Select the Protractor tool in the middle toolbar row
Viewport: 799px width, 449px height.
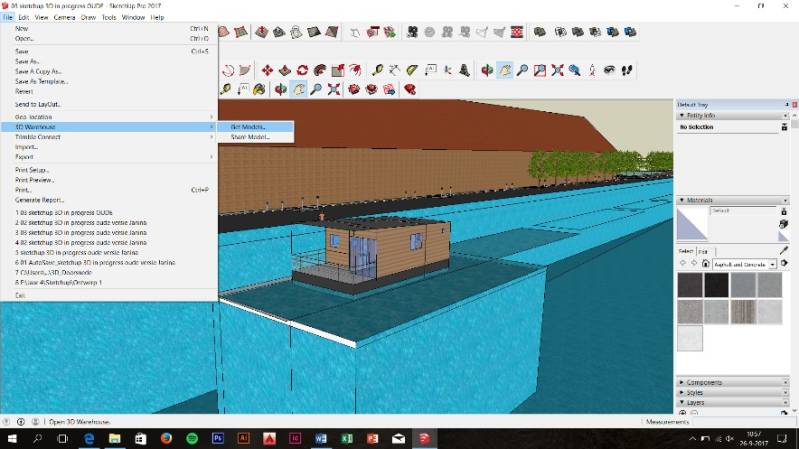412,70
